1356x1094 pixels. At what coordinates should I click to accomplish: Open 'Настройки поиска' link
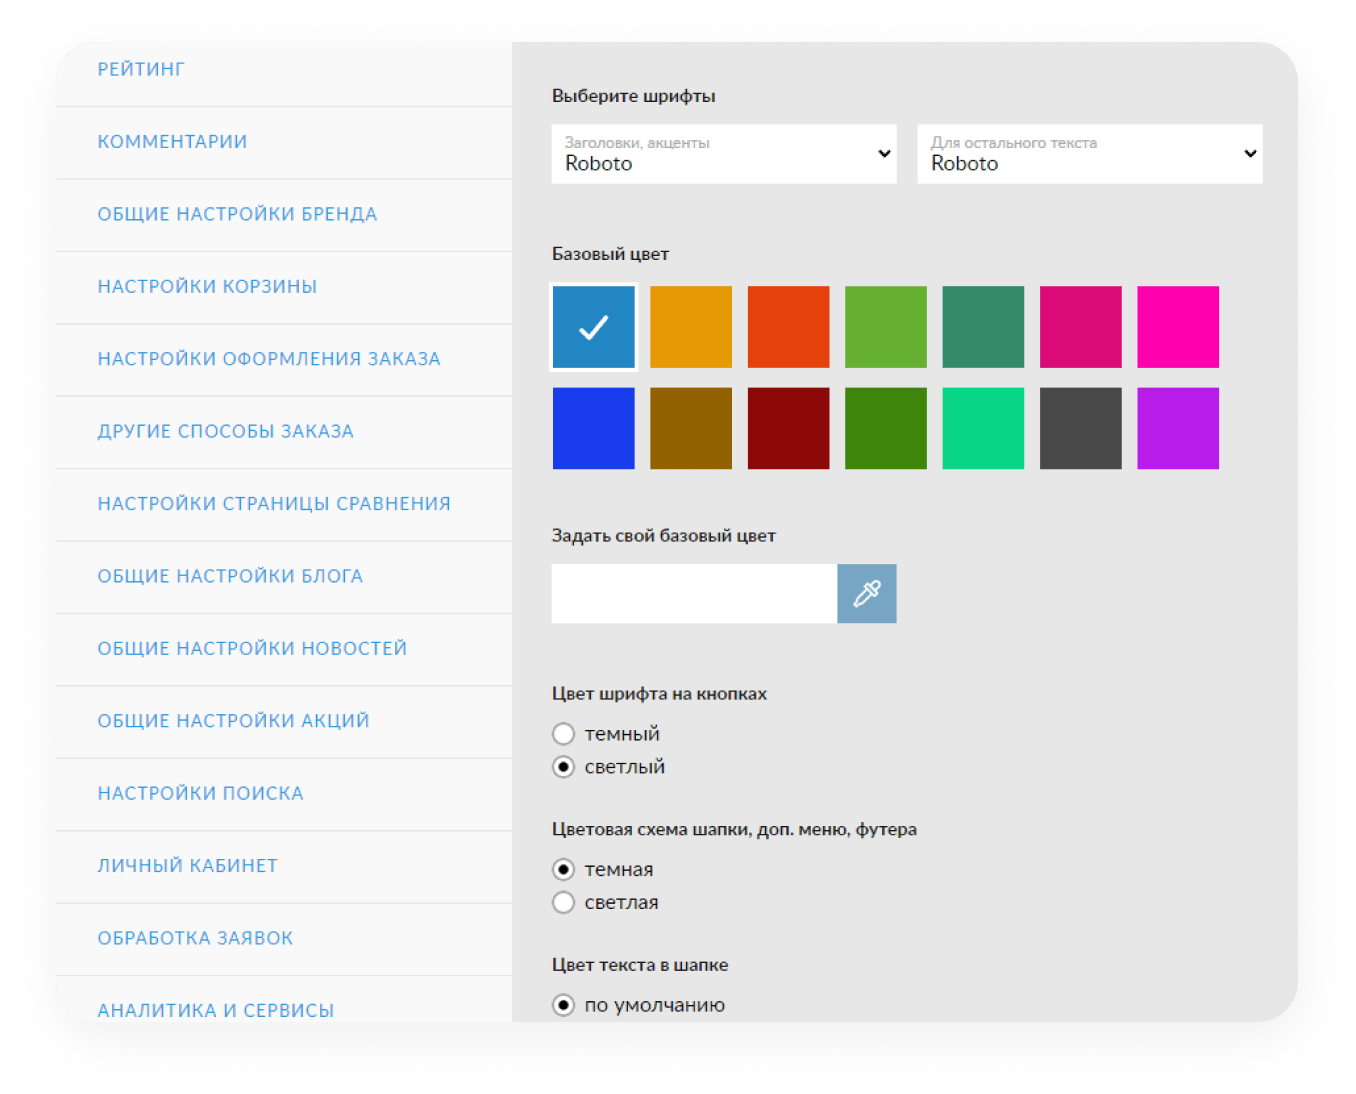pos(200,794)
